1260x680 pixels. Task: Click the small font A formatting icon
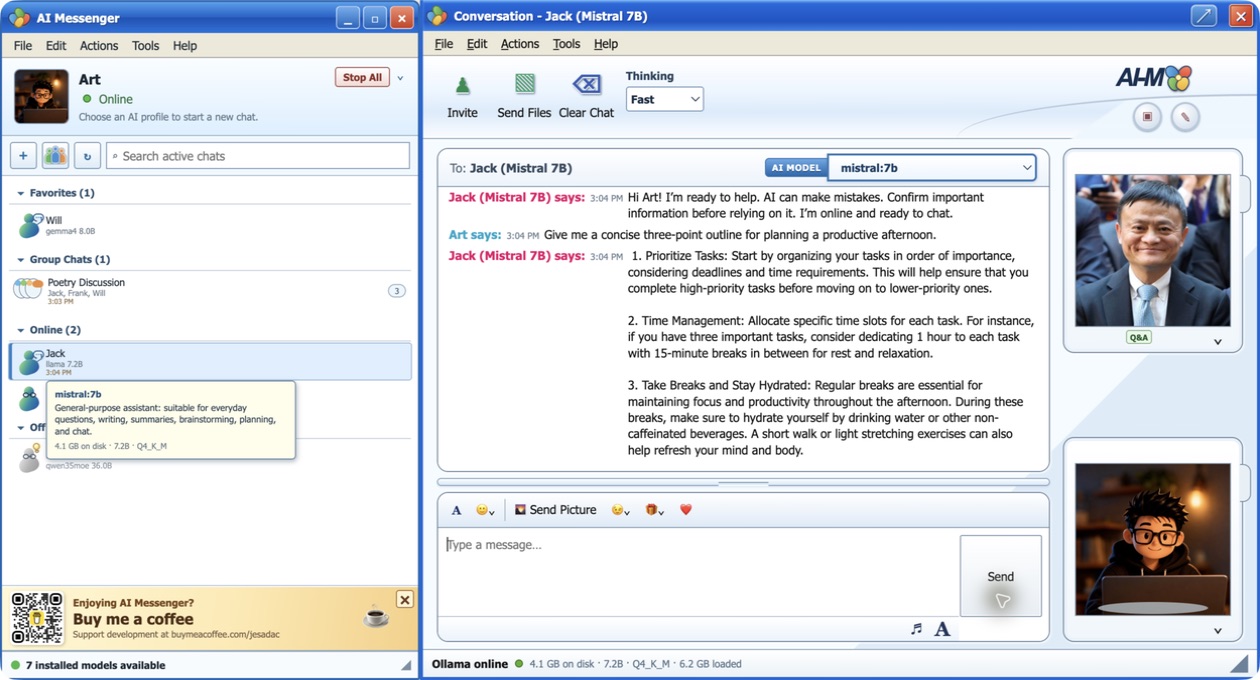click(x=456, y=510)
